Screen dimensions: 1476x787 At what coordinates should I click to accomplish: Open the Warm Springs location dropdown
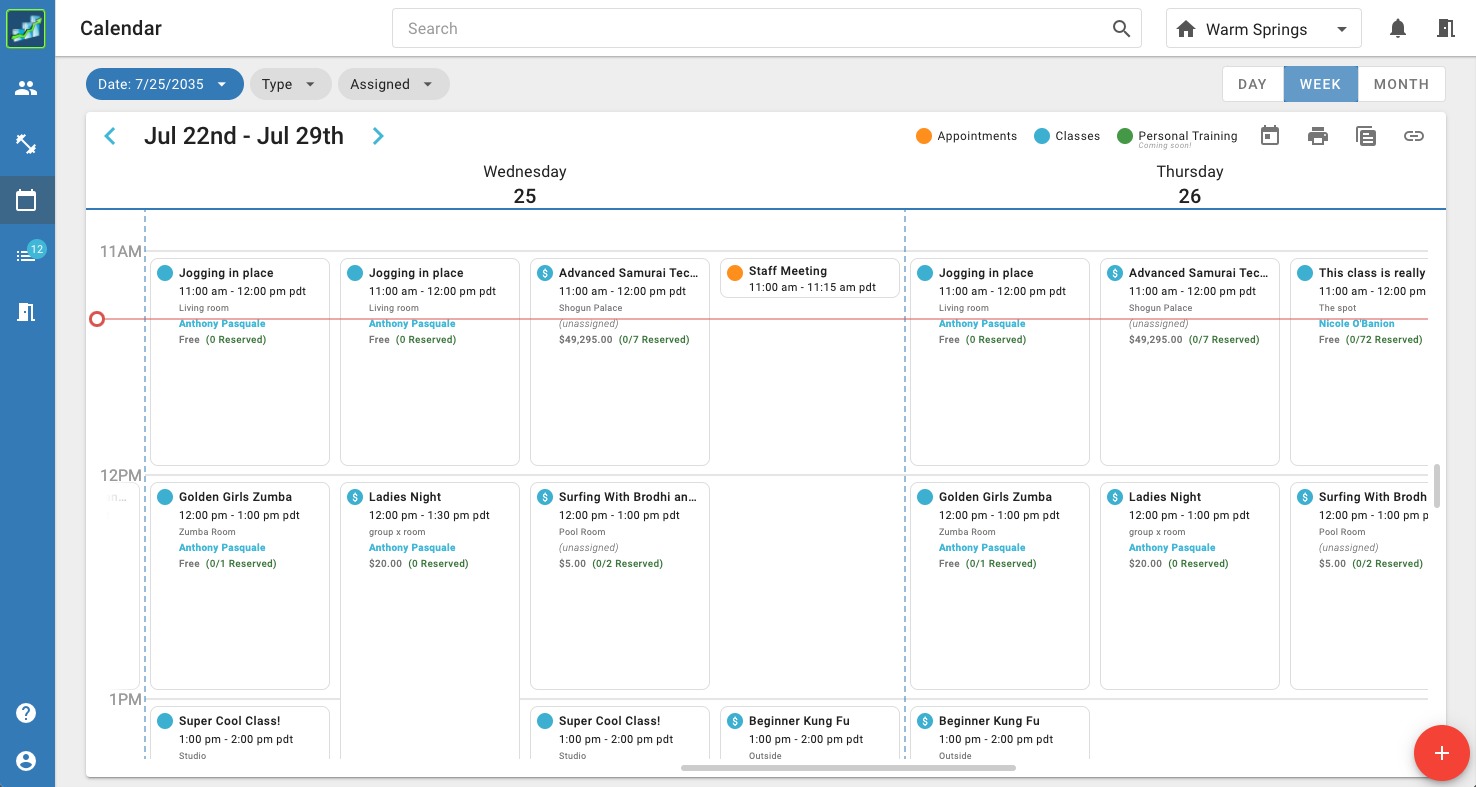pos(1263,29)
